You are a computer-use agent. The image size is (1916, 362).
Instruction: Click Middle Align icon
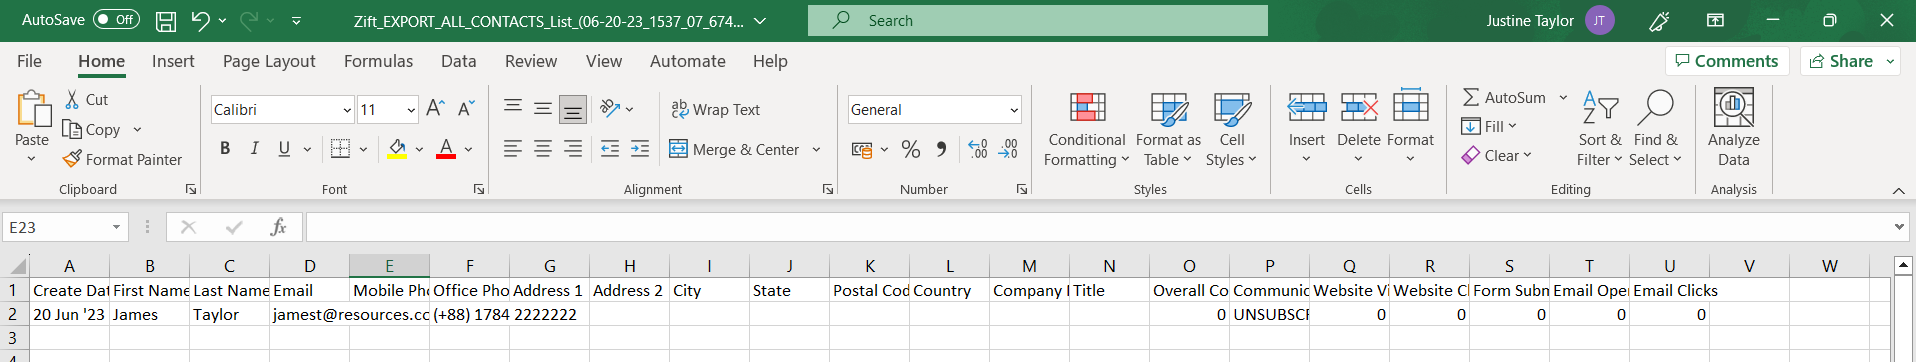click(543, 109)
